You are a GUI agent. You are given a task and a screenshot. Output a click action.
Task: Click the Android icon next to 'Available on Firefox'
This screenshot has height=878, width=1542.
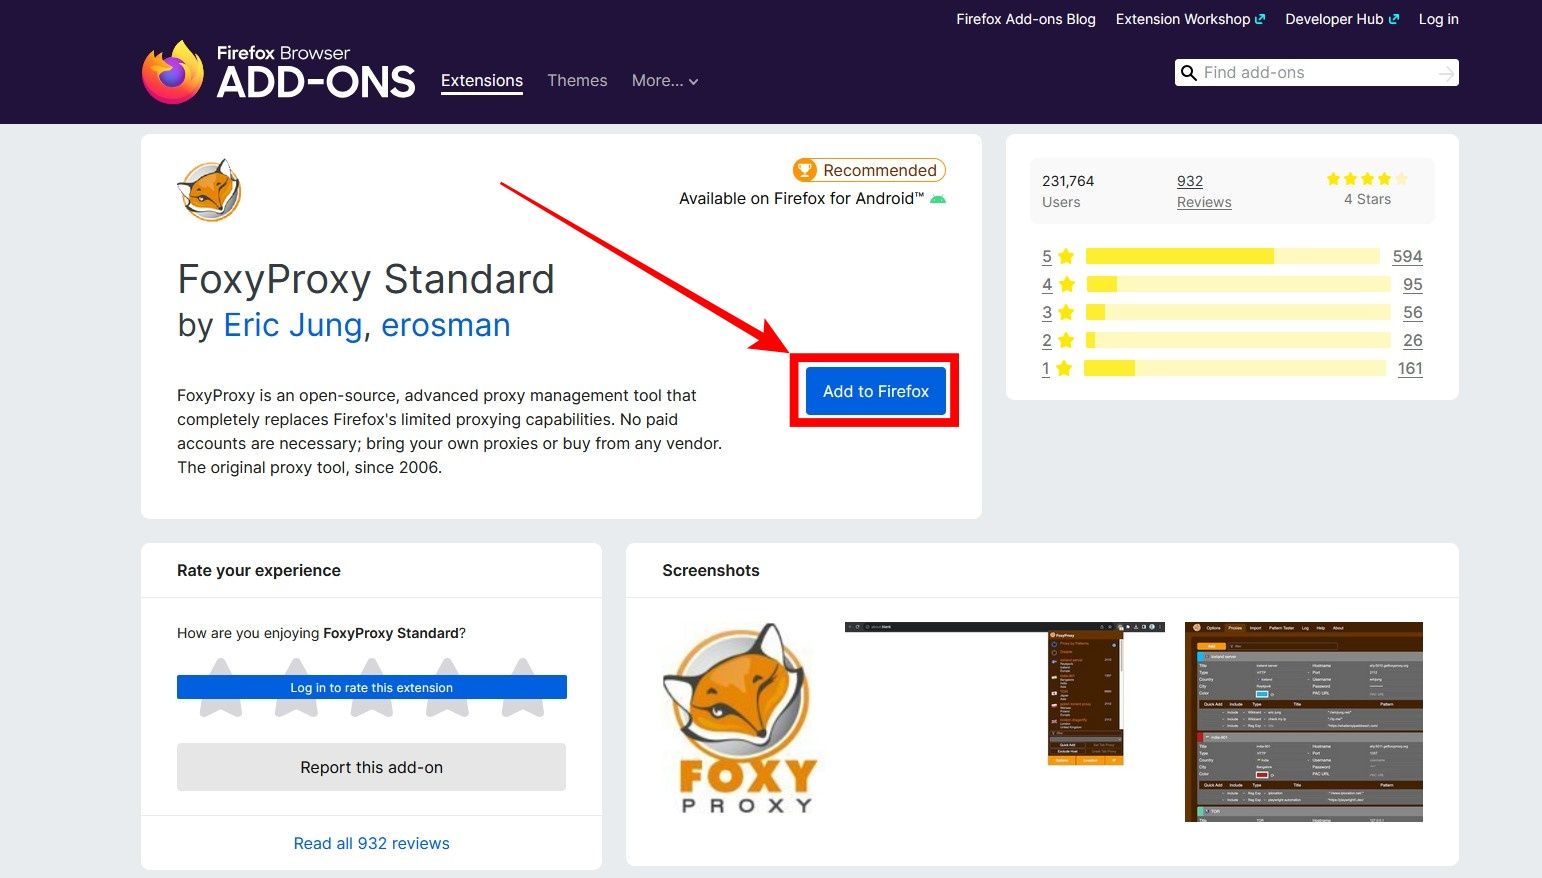(x=937, y=198)
